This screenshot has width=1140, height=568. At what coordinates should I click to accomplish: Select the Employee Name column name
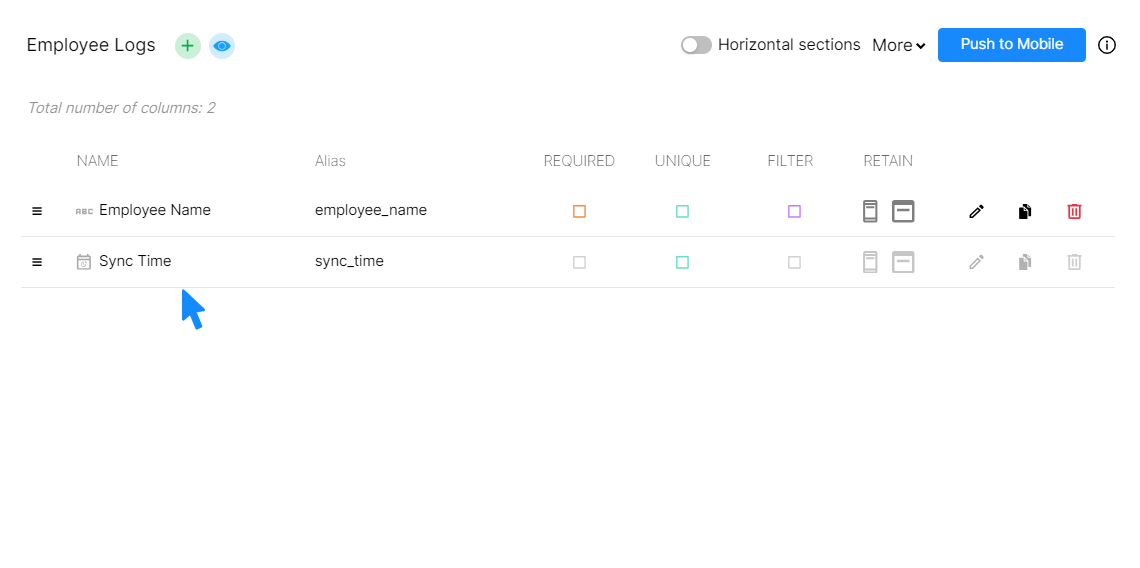pos(155,210)
